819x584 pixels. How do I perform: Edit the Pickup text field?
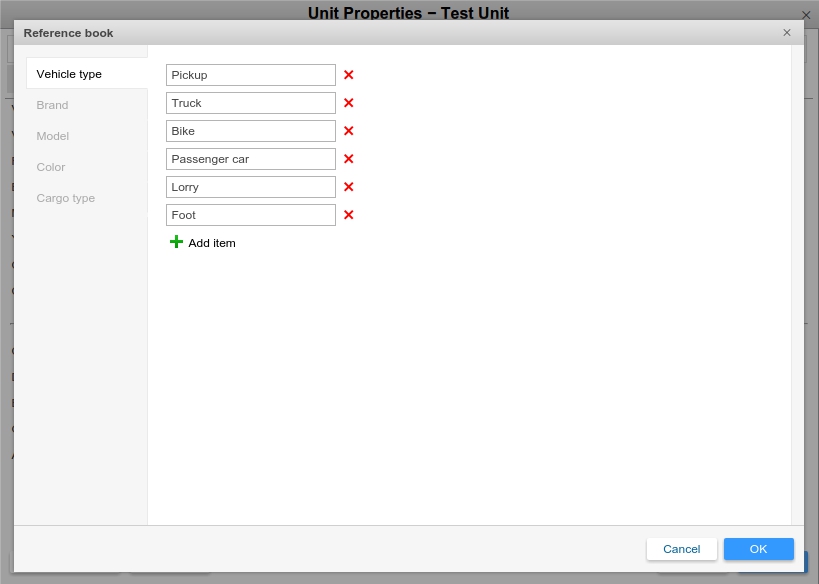pos(250,75)
